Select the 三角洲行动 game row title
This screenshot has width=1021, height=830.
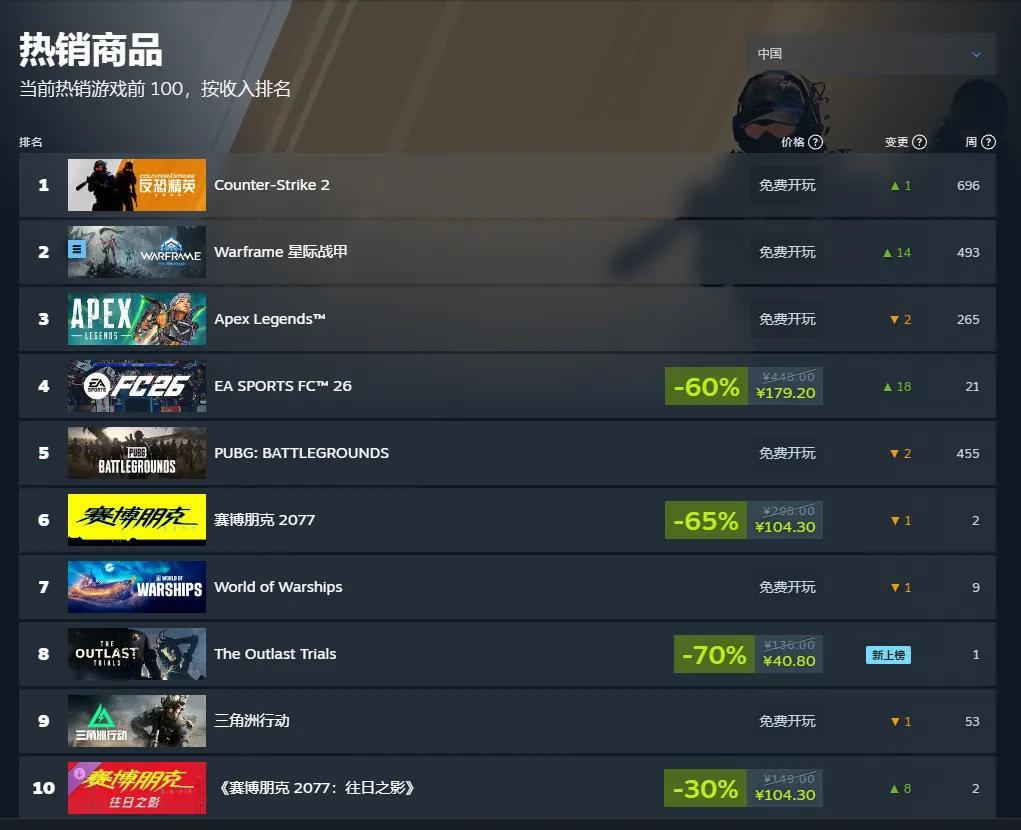(251, 721)
